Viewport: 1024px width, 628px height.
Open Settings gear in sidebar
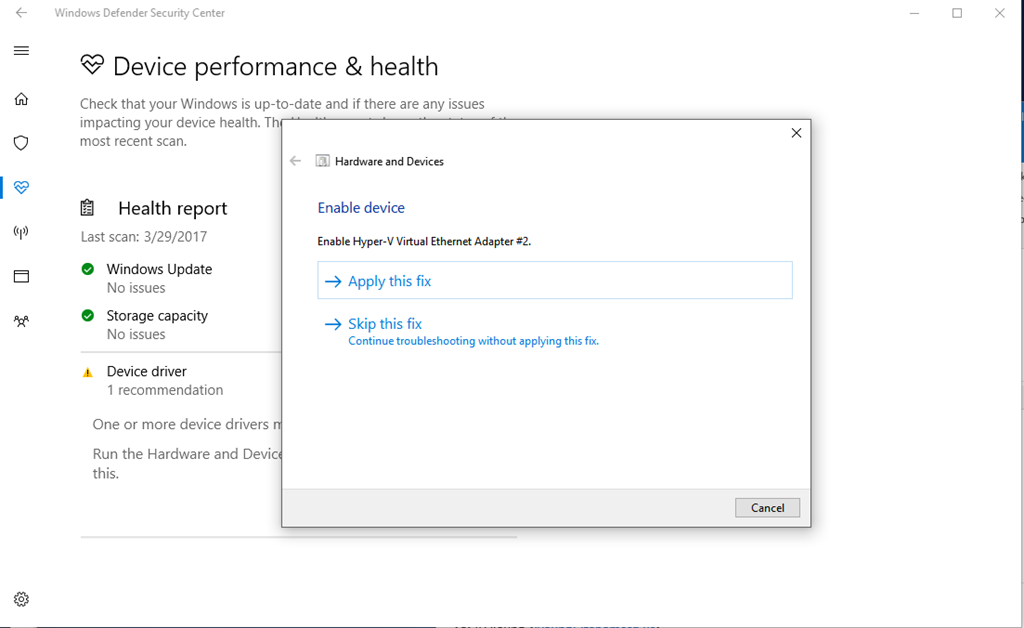(x=21, y=599)
